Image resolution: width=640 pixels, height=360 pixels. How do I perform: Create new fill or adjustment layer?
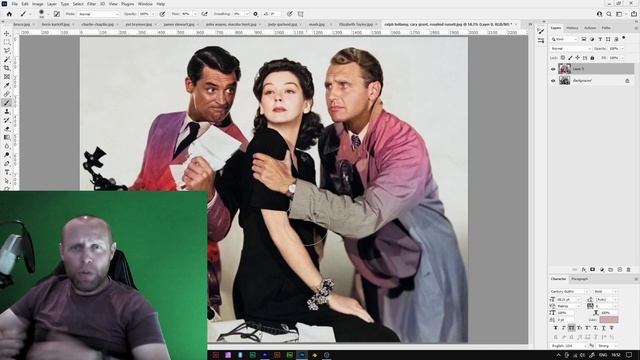coord(602,270)
